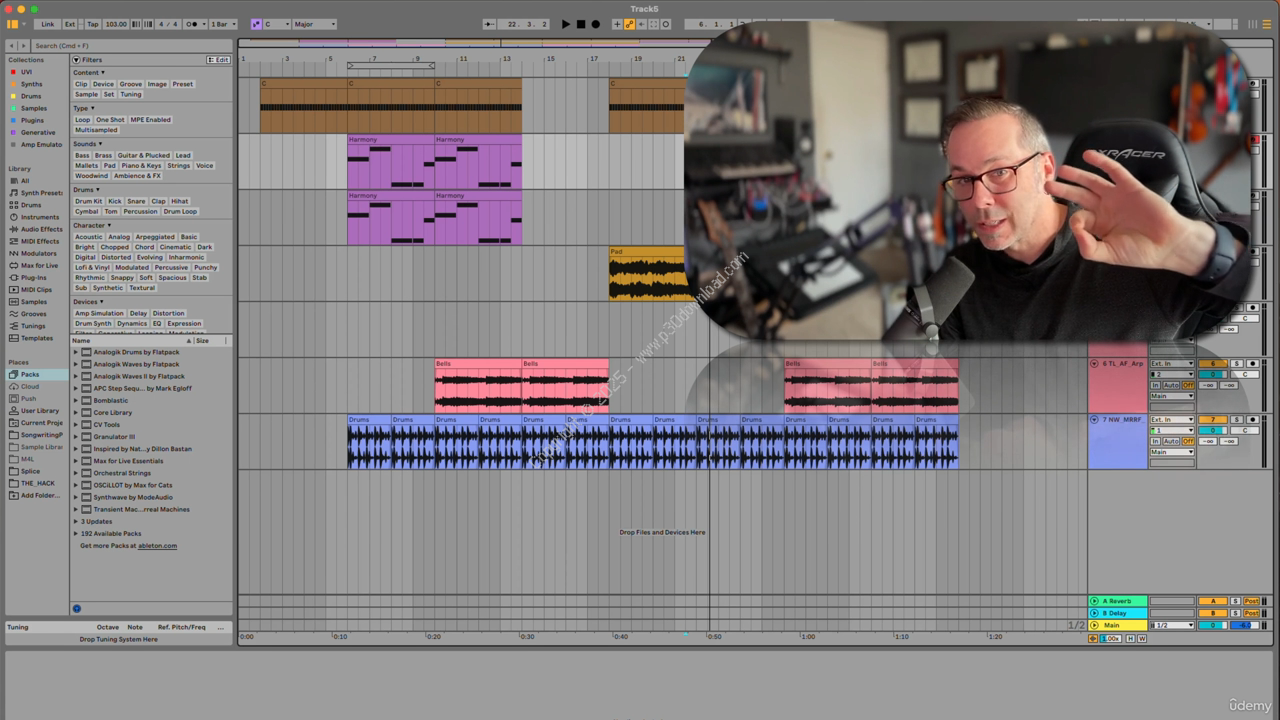
Task: Click the browser Search field
Action: [x=130, y=46]
